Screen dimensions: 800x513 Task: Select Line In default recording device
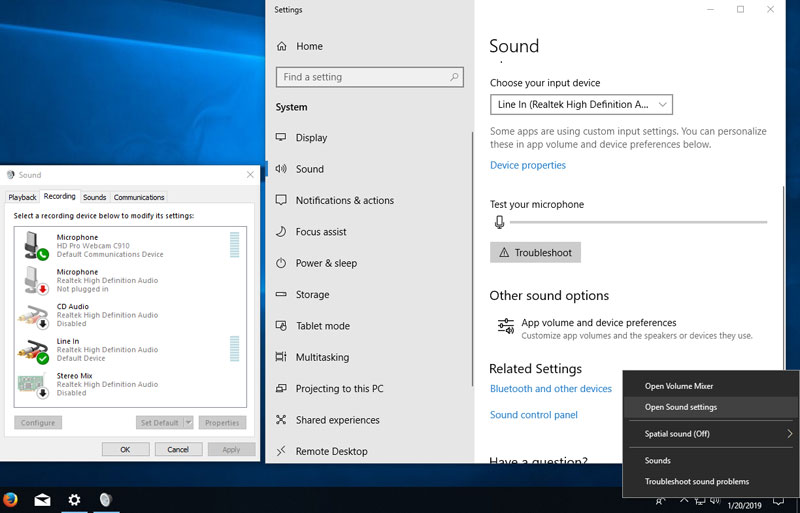pyautogui.click(x=130, y=350)
